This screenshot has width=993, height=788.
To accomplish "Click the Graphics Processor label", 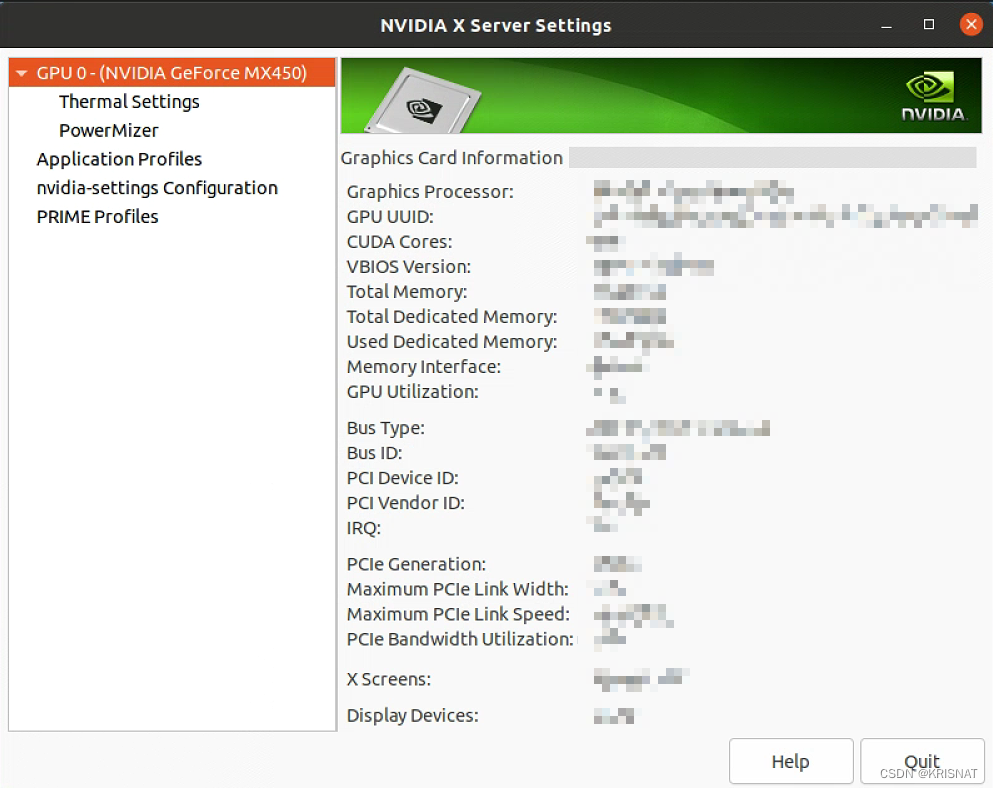I will pyautogui.click(x=430, y=191).
